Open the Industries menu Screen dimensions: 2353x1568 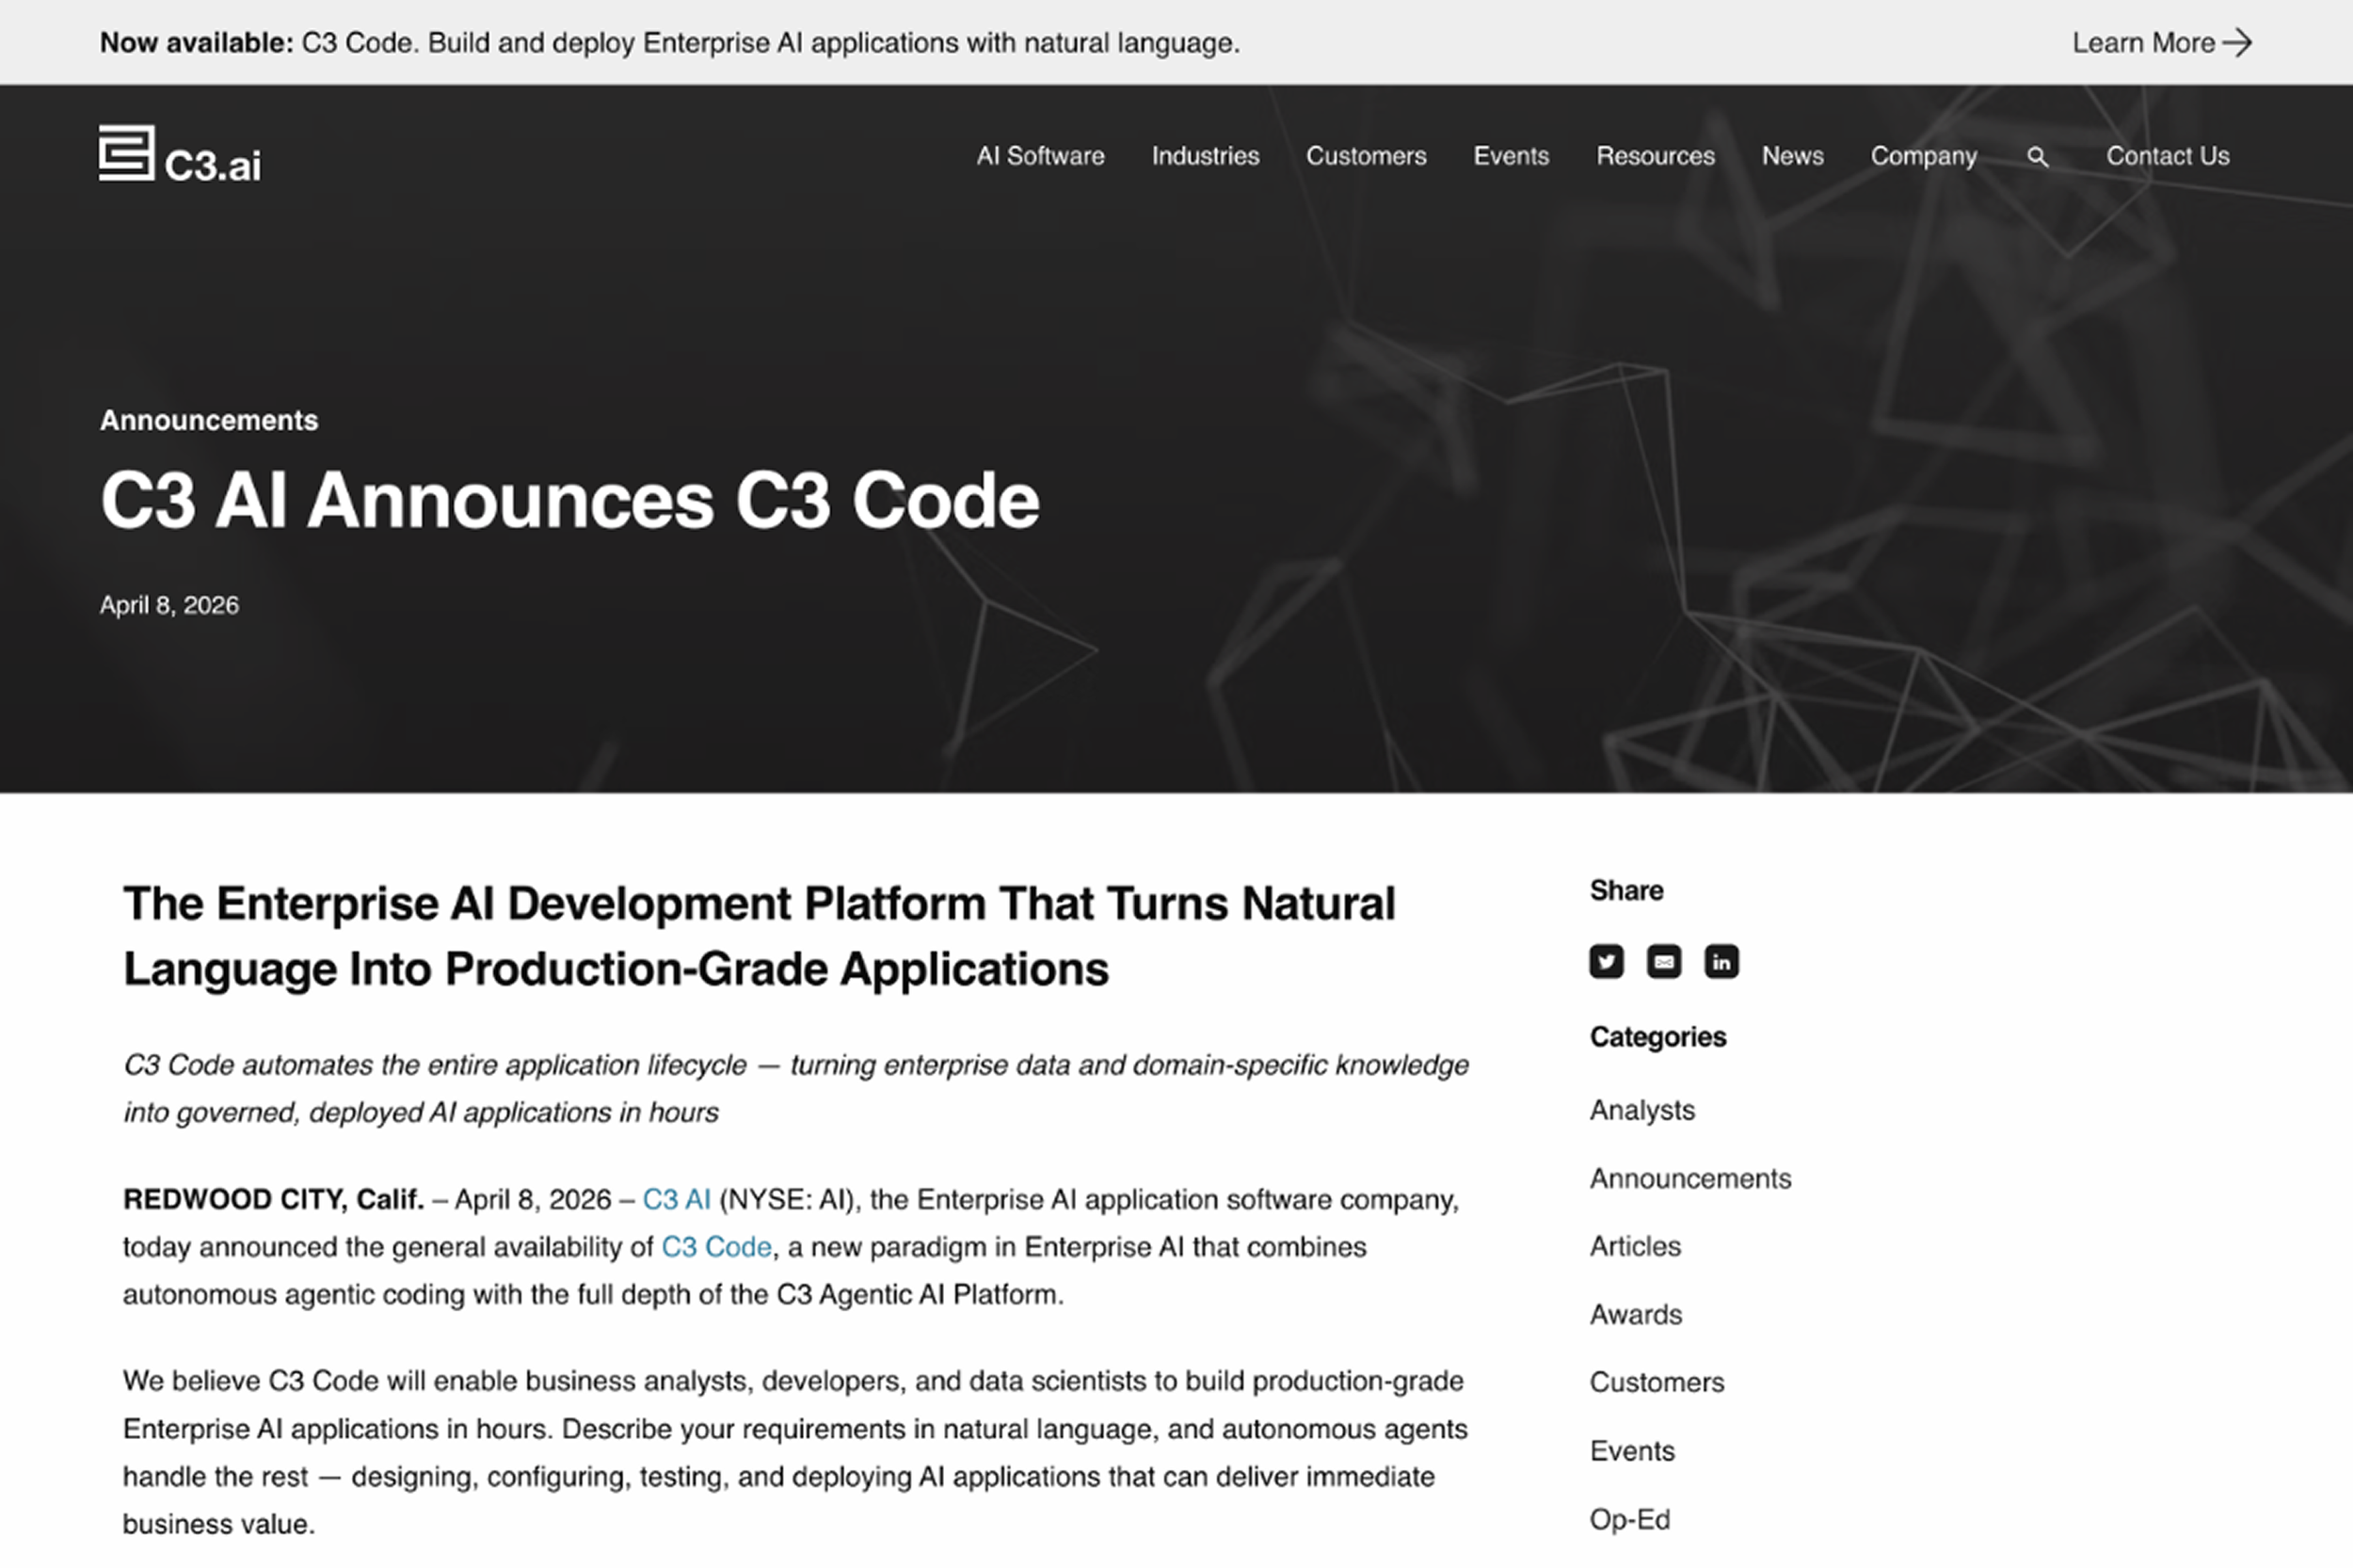pos(1205,156)
